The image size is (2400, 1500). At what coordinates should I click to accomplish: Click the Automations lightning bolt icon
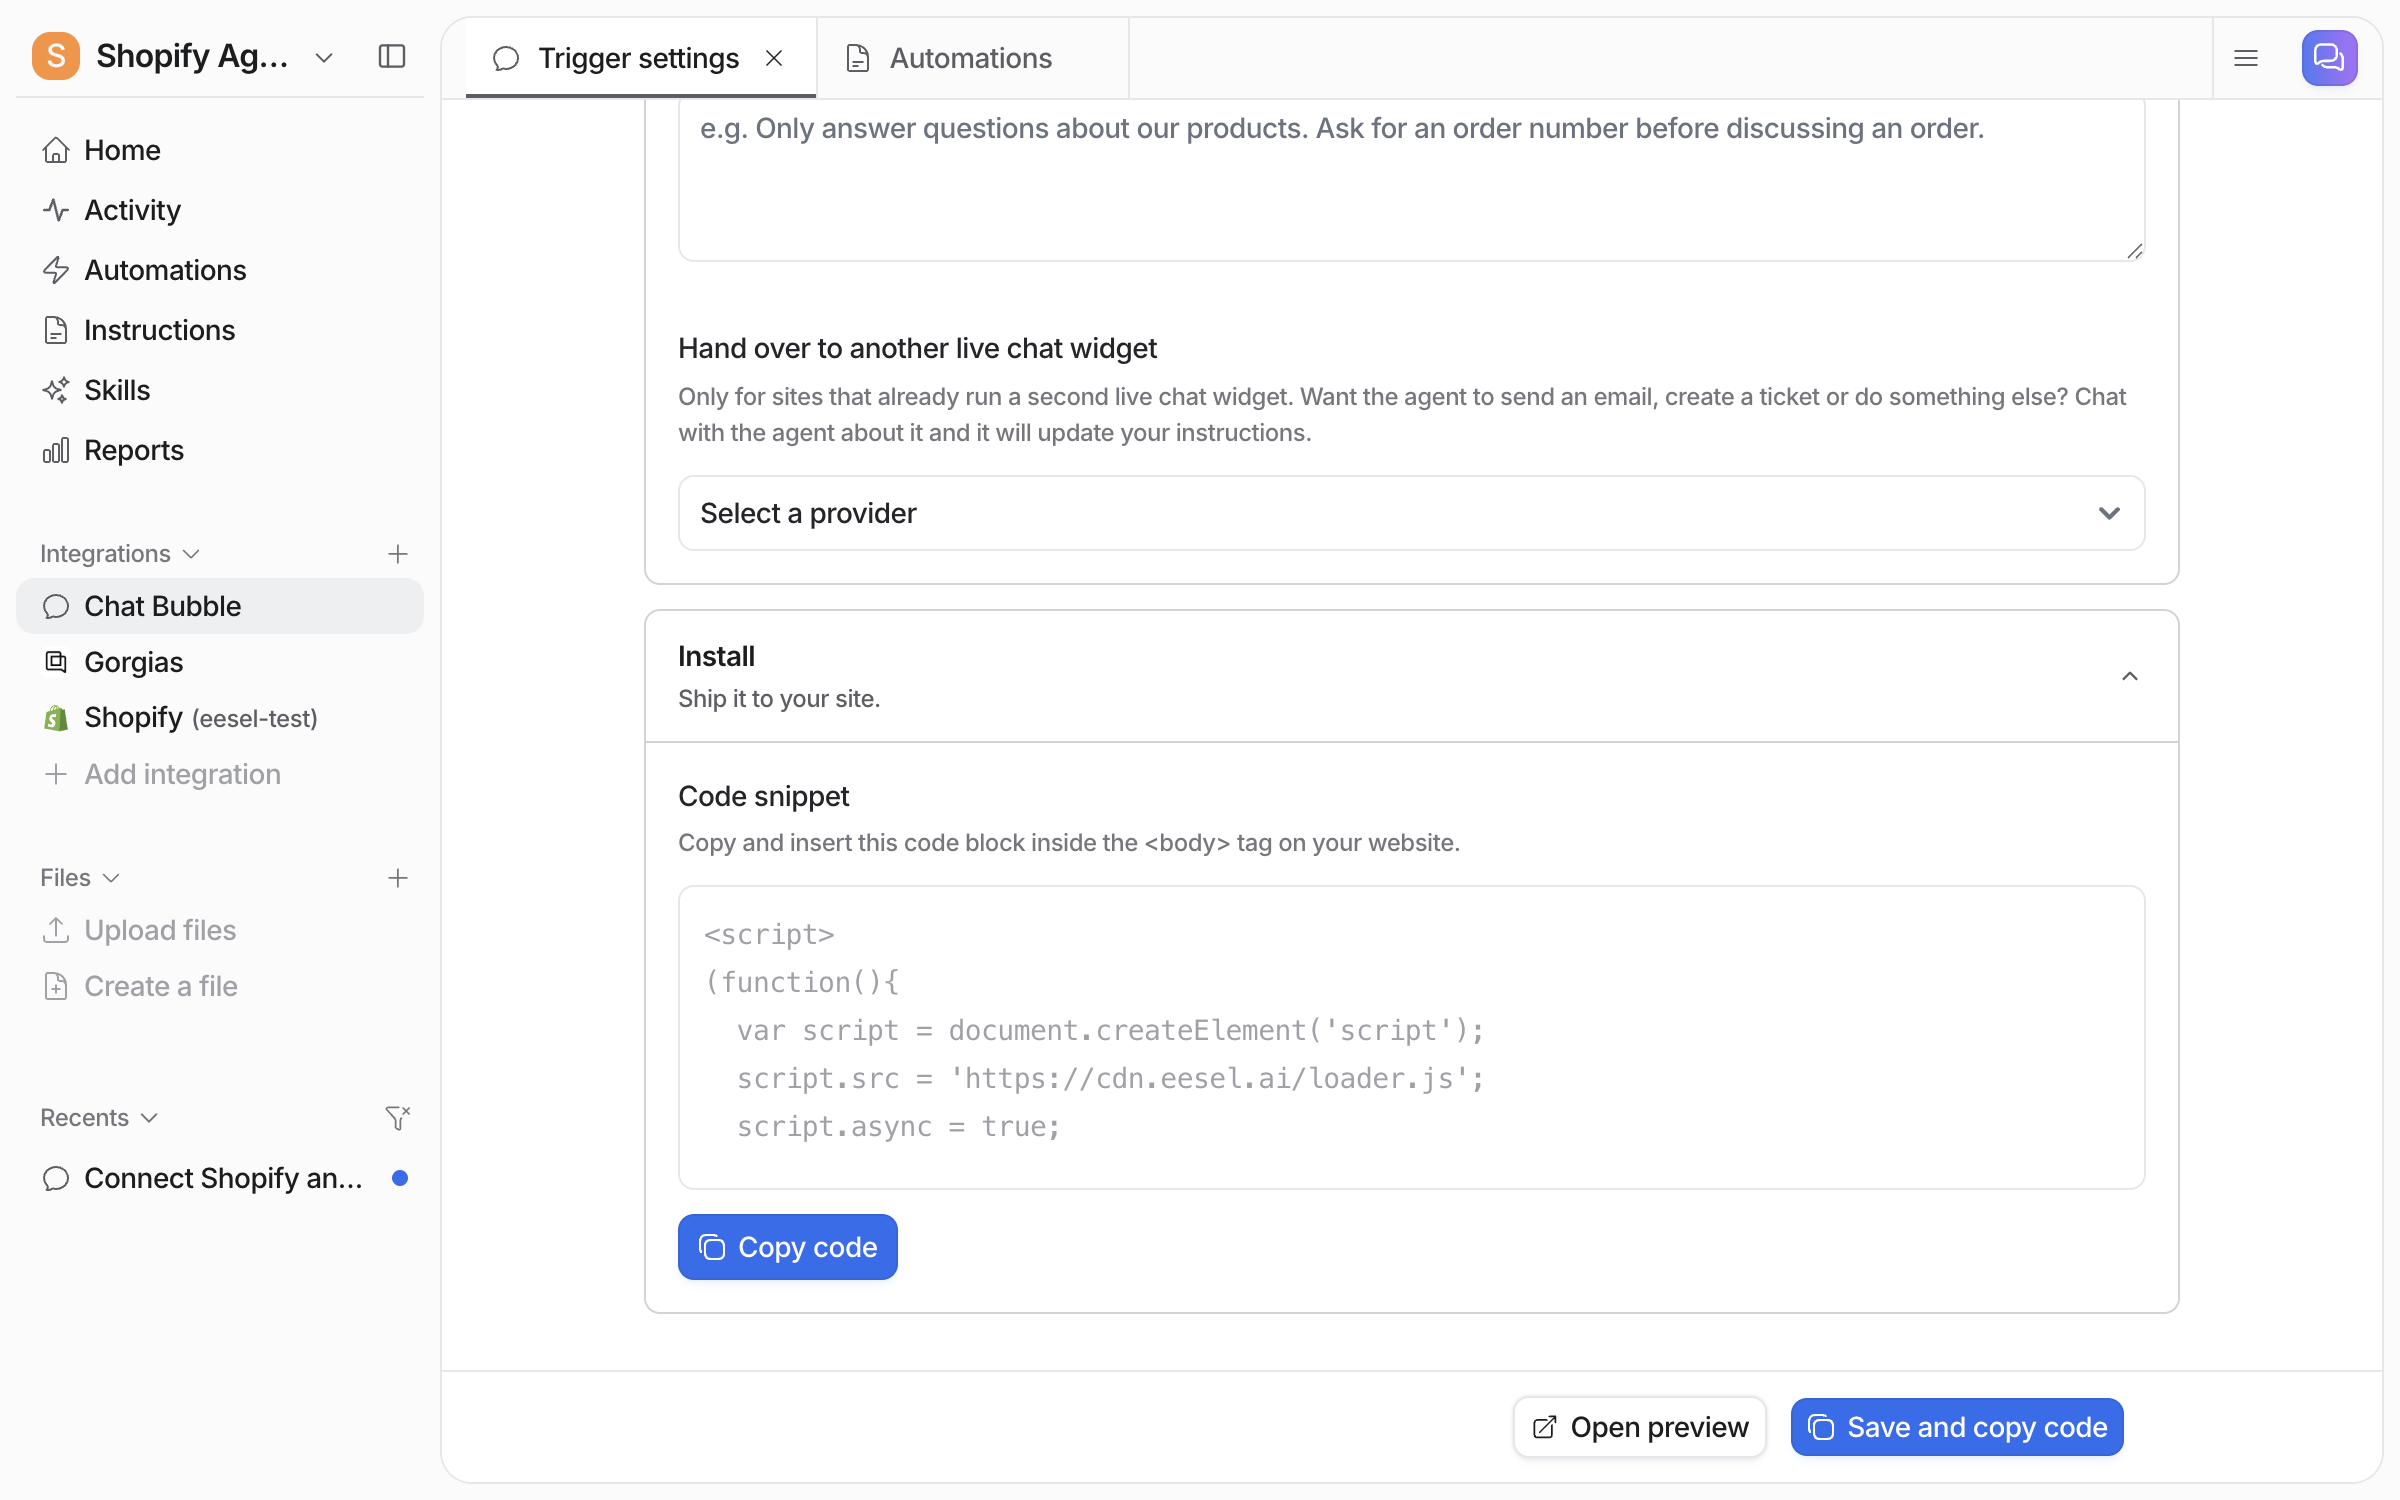[56, 270]
